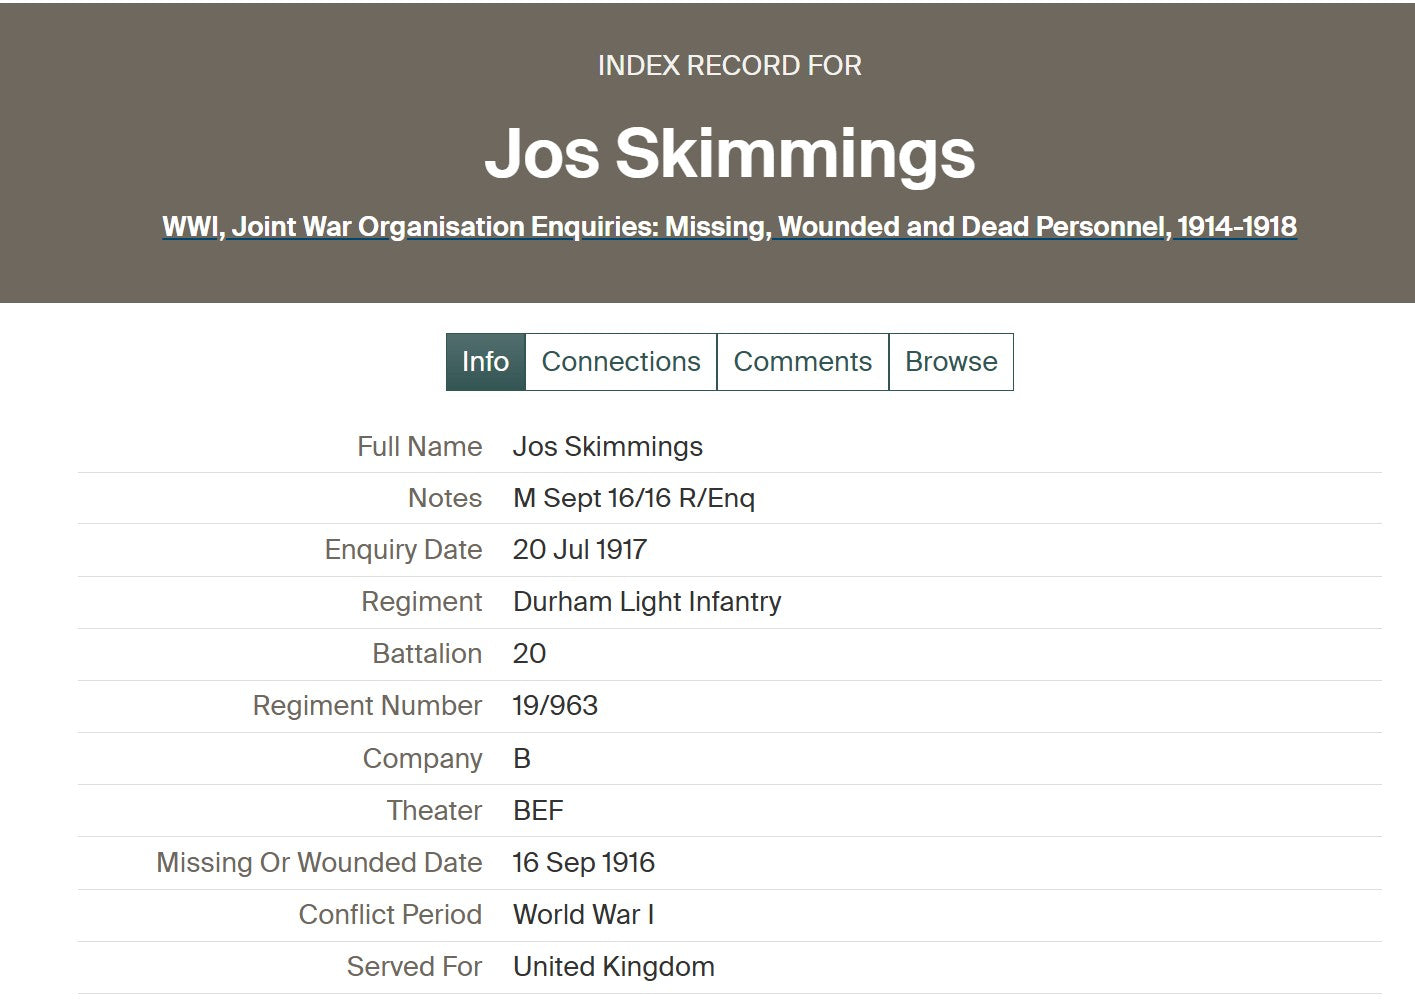Click the Missing Or Wounded Date label
This screenshot has height=1005, width=1415.
319,863
